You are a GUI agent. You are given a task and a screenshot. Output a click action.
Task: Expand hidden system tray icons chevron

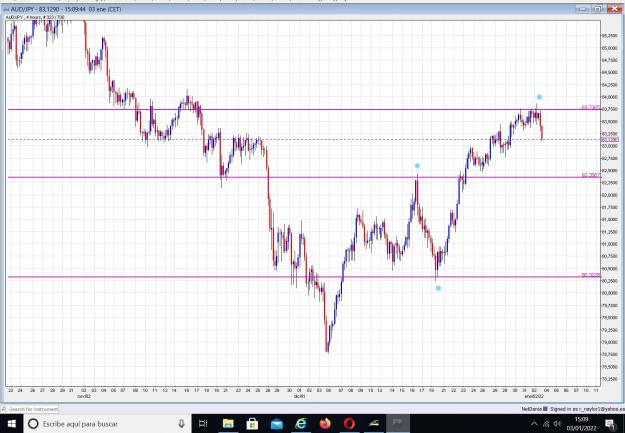tap(535, 424)
